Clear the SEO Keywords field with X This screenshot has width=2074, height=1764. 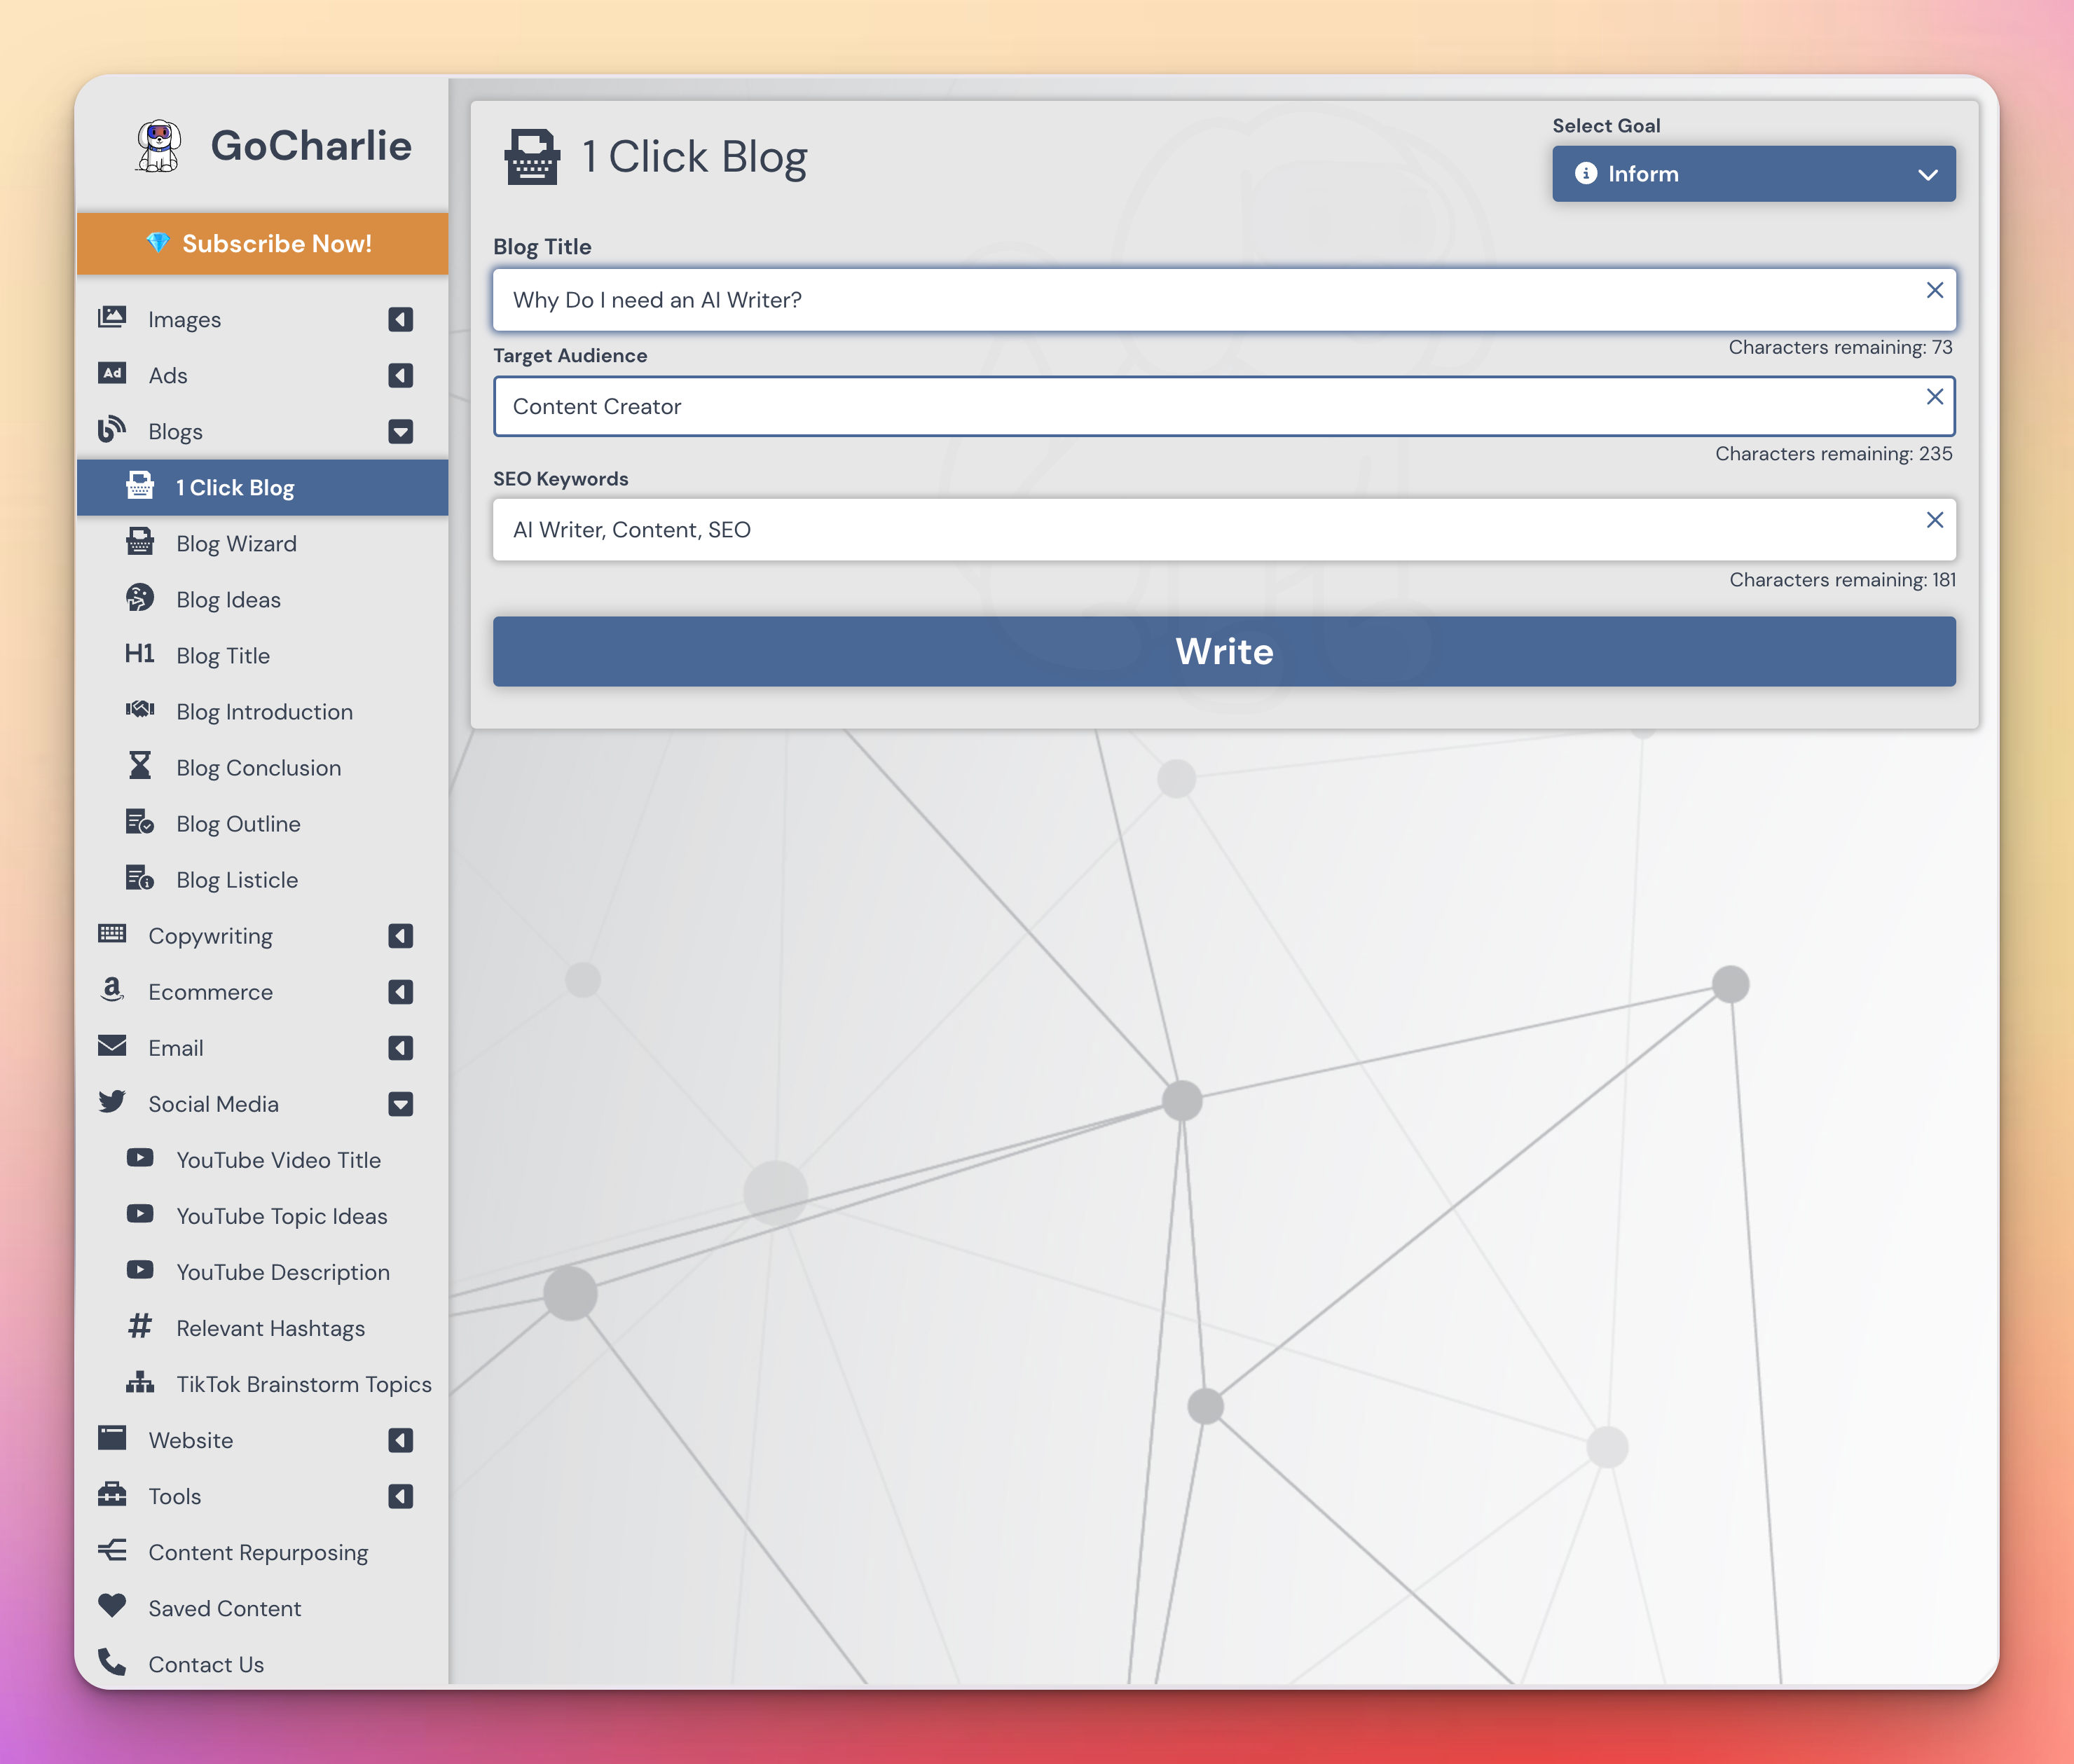pos(1934,519)
